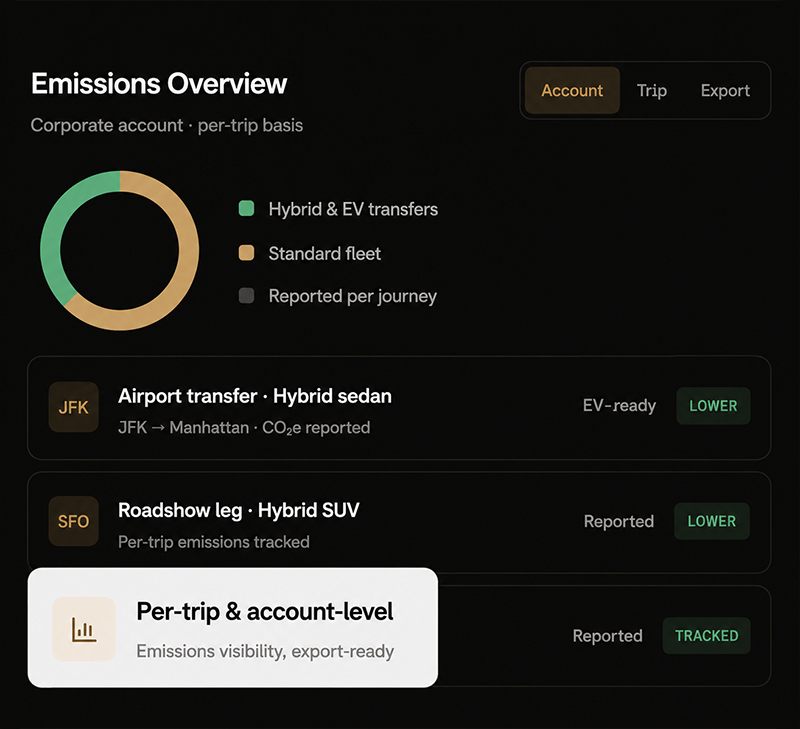Click the Reported per journey legend label
This screenshot has height=729, width=800.
pos(353,296)
